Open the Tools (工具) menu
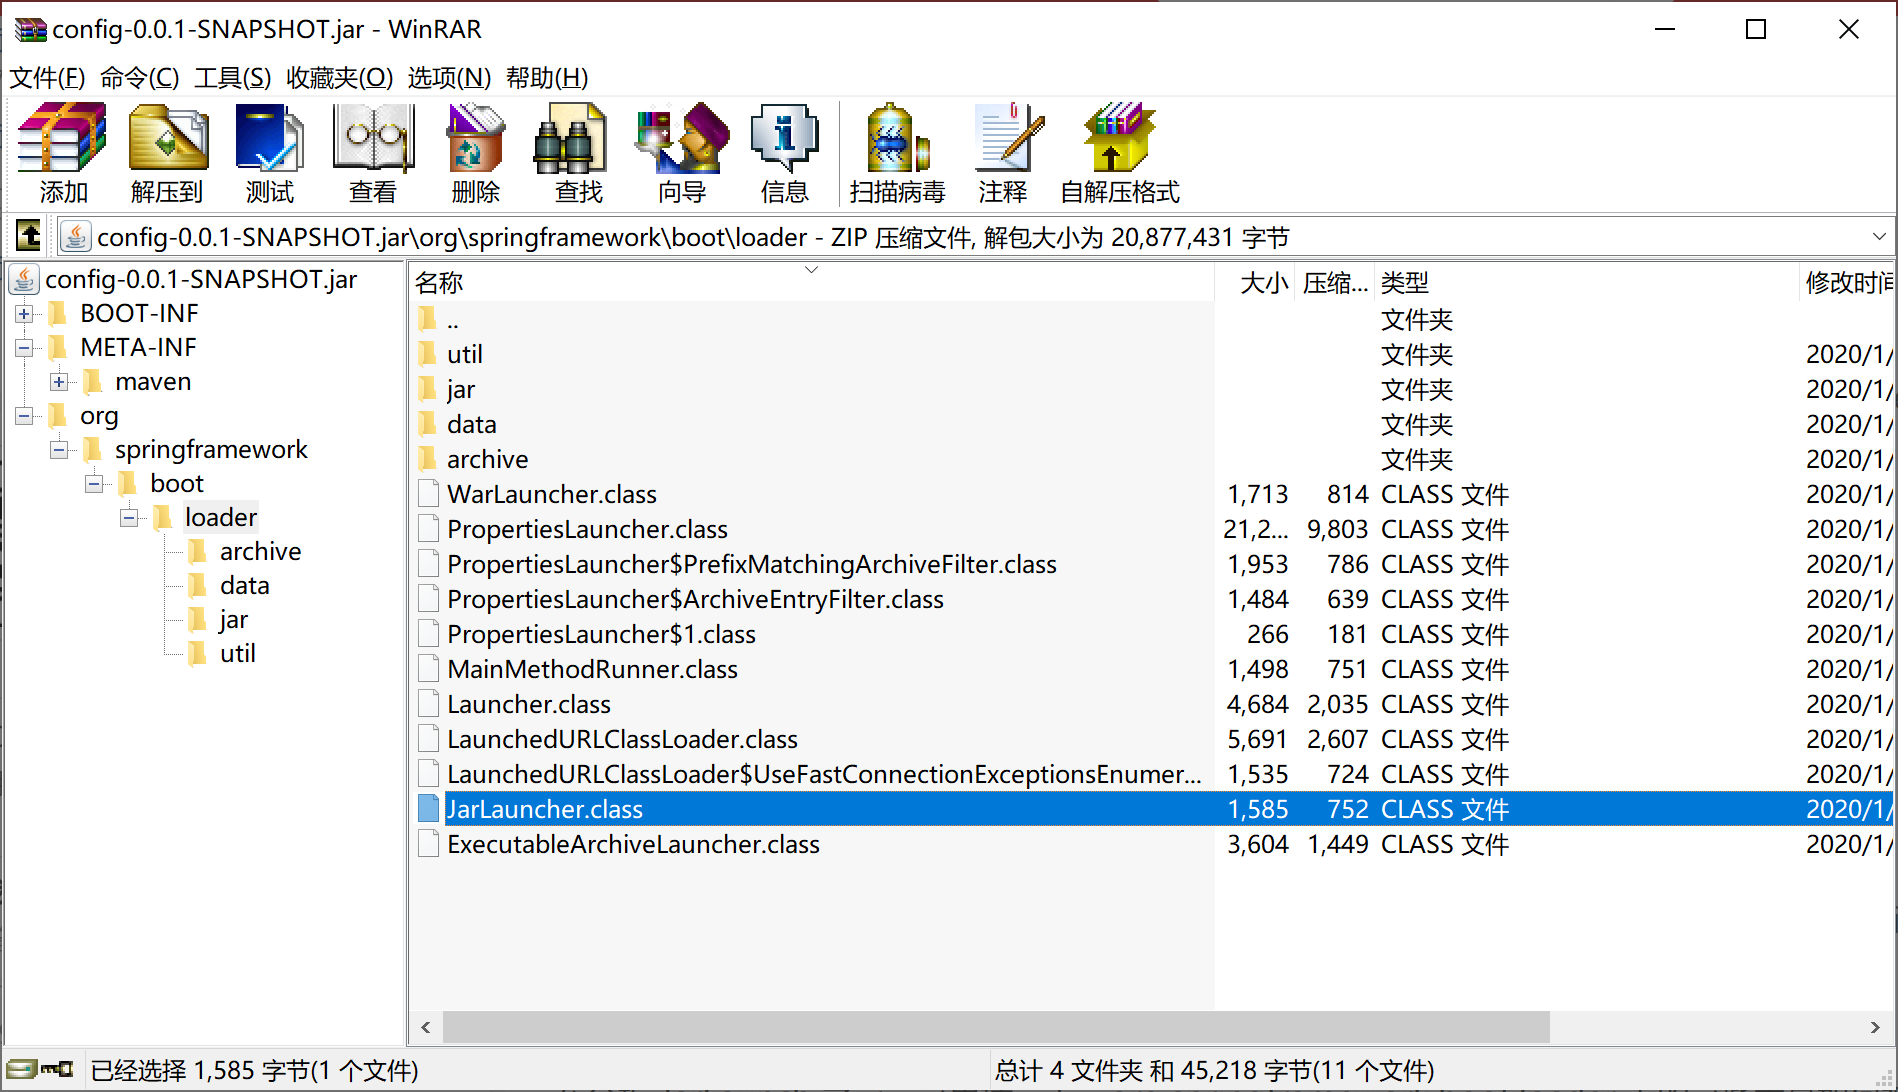 coord(232,78)
